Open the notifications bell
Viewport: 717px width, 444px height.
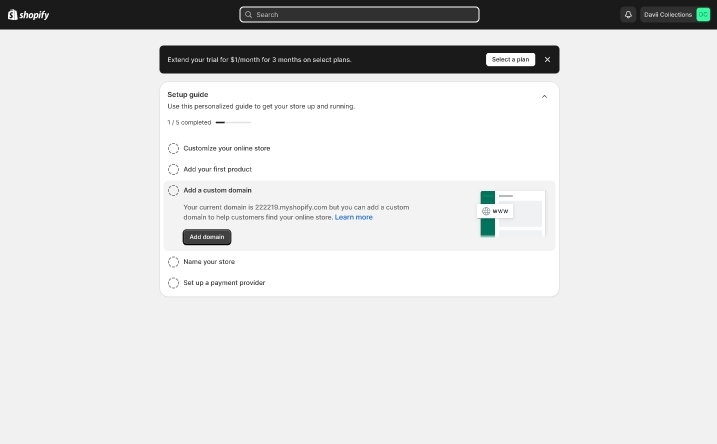pos(628,14)
